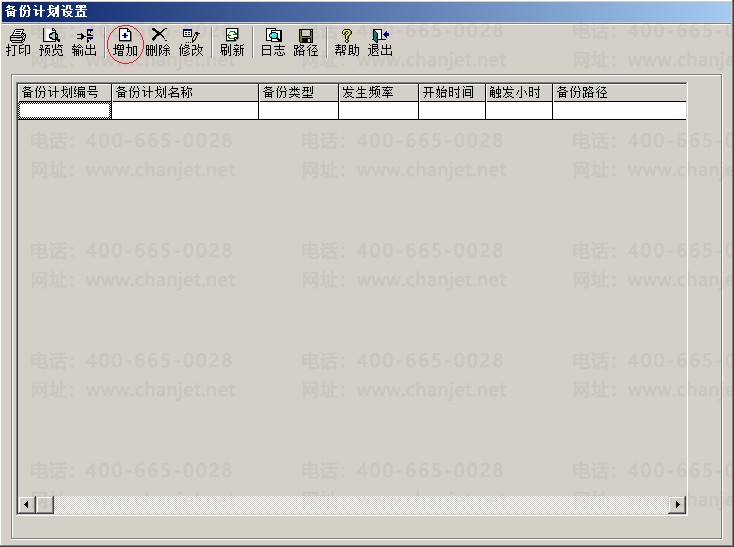Screen dimensions: 734x547
Task: Add a new backup plan with 增加
Action: 125,43
